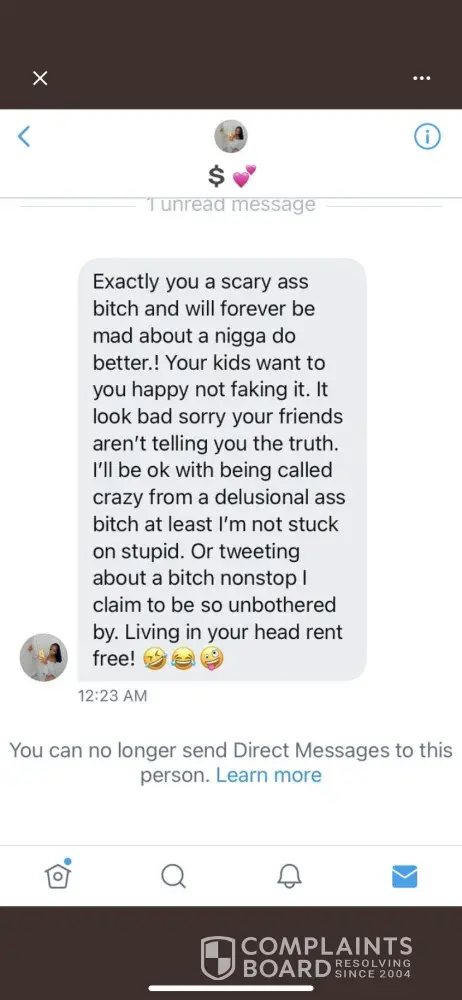Viewport: 462px width, 1000px height.
Task: Select the blue Messages envelope icon
Action: 405,876
